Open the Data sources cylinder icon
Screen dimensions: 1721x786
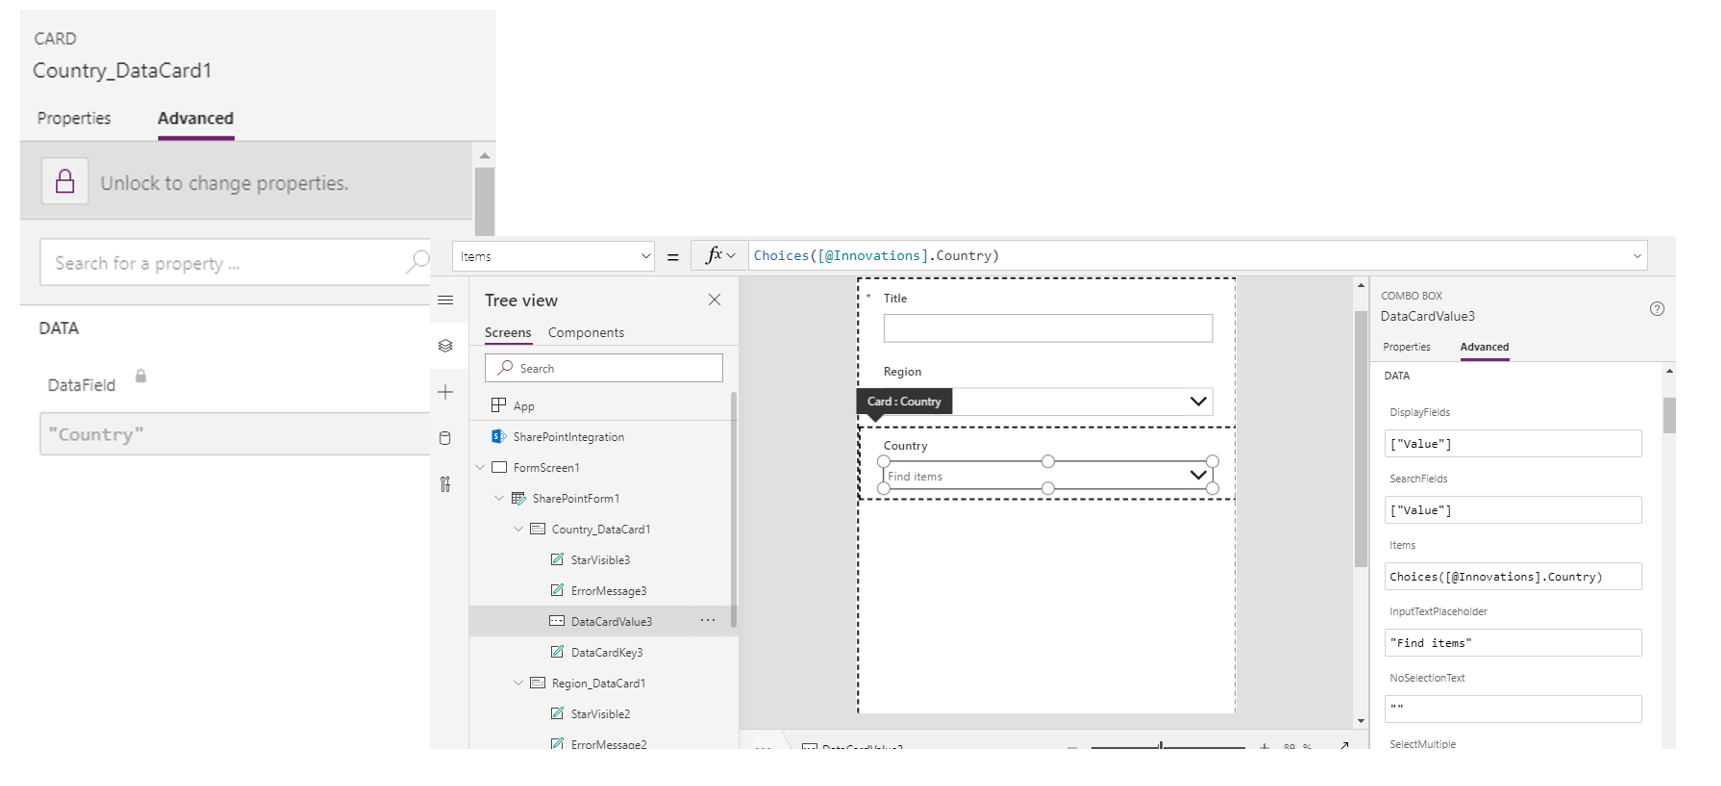coord(446,438)
